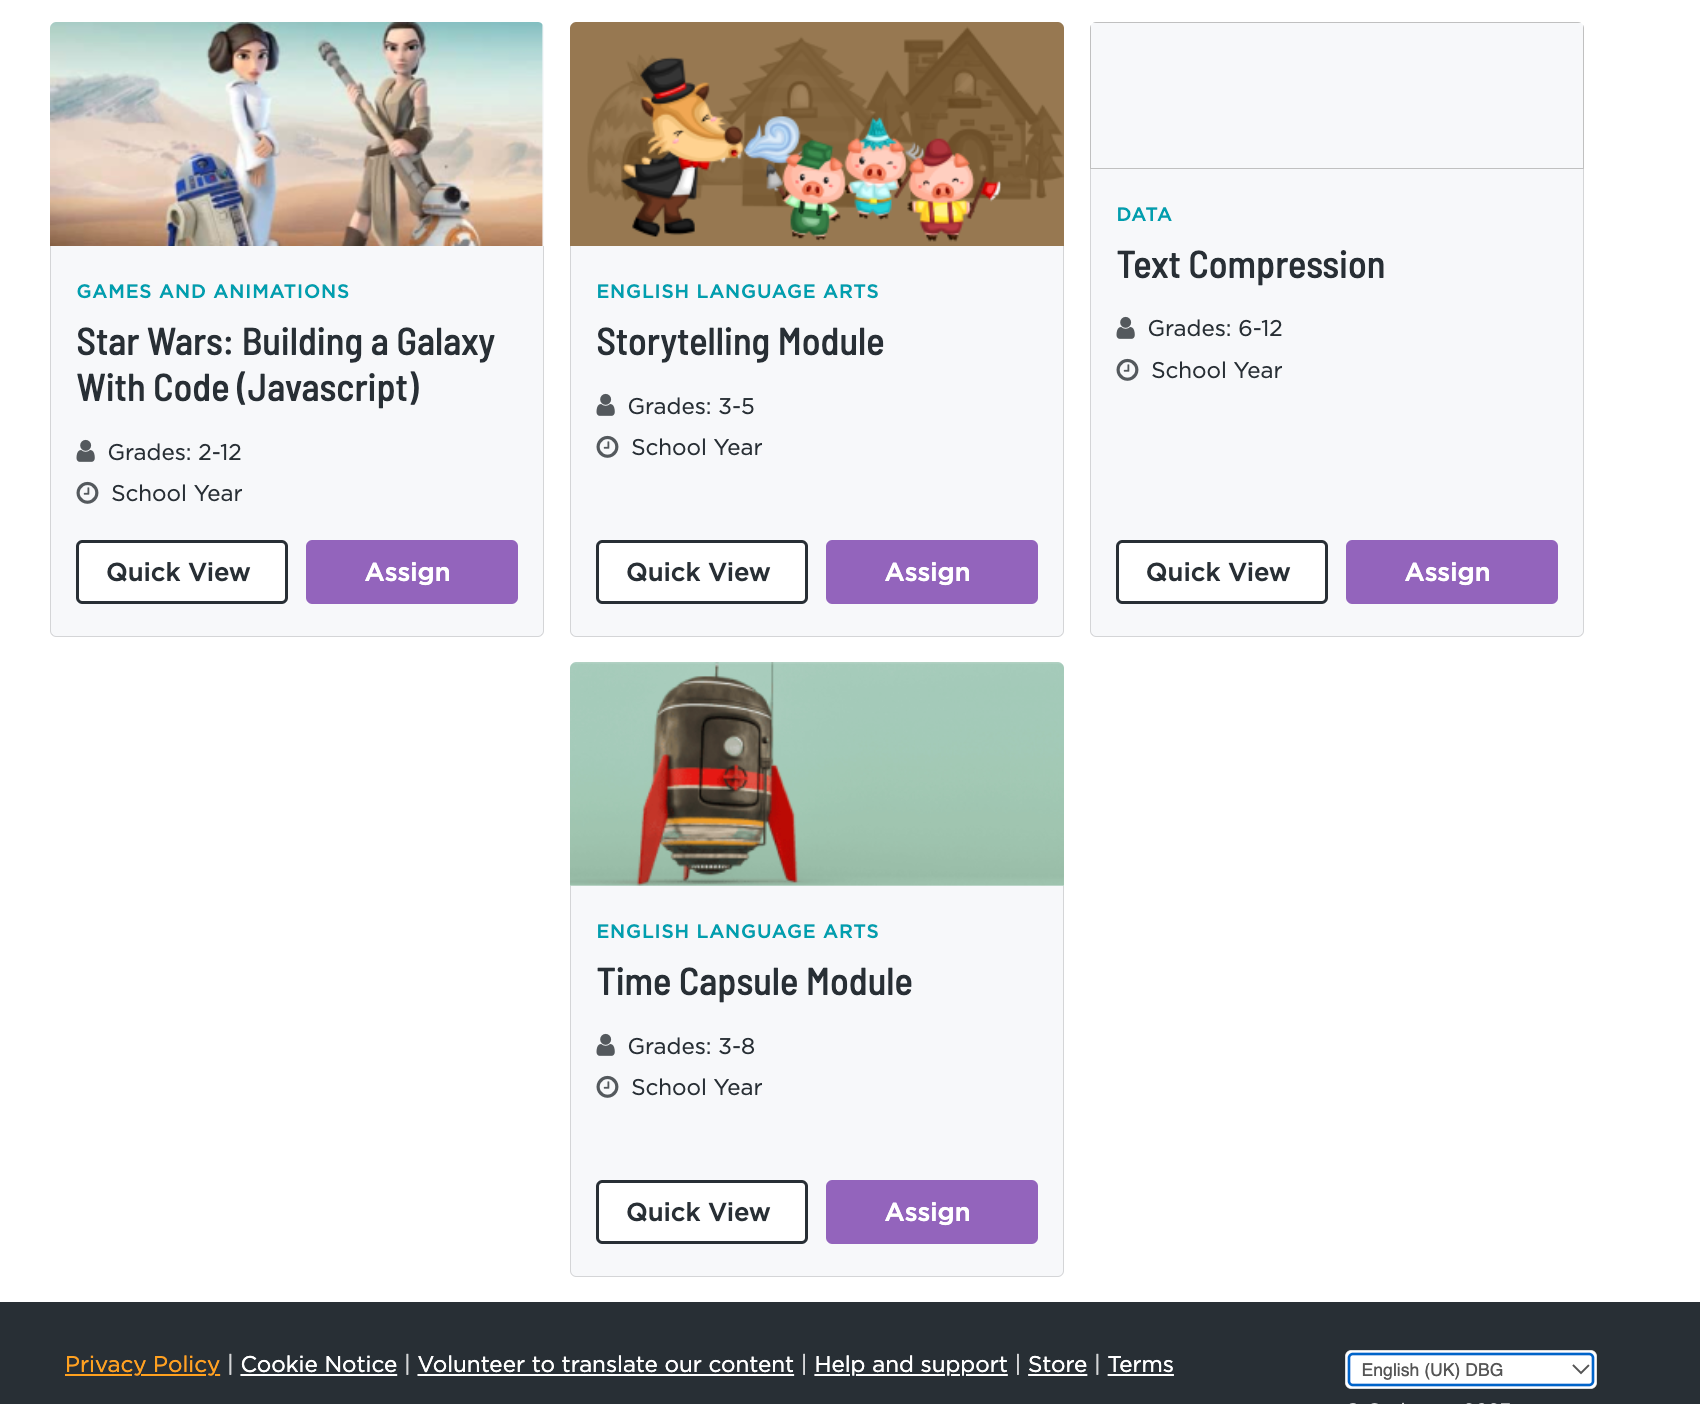Click the Grades: 3-5 text
1700x1404 pixels.
click(691, 406)
